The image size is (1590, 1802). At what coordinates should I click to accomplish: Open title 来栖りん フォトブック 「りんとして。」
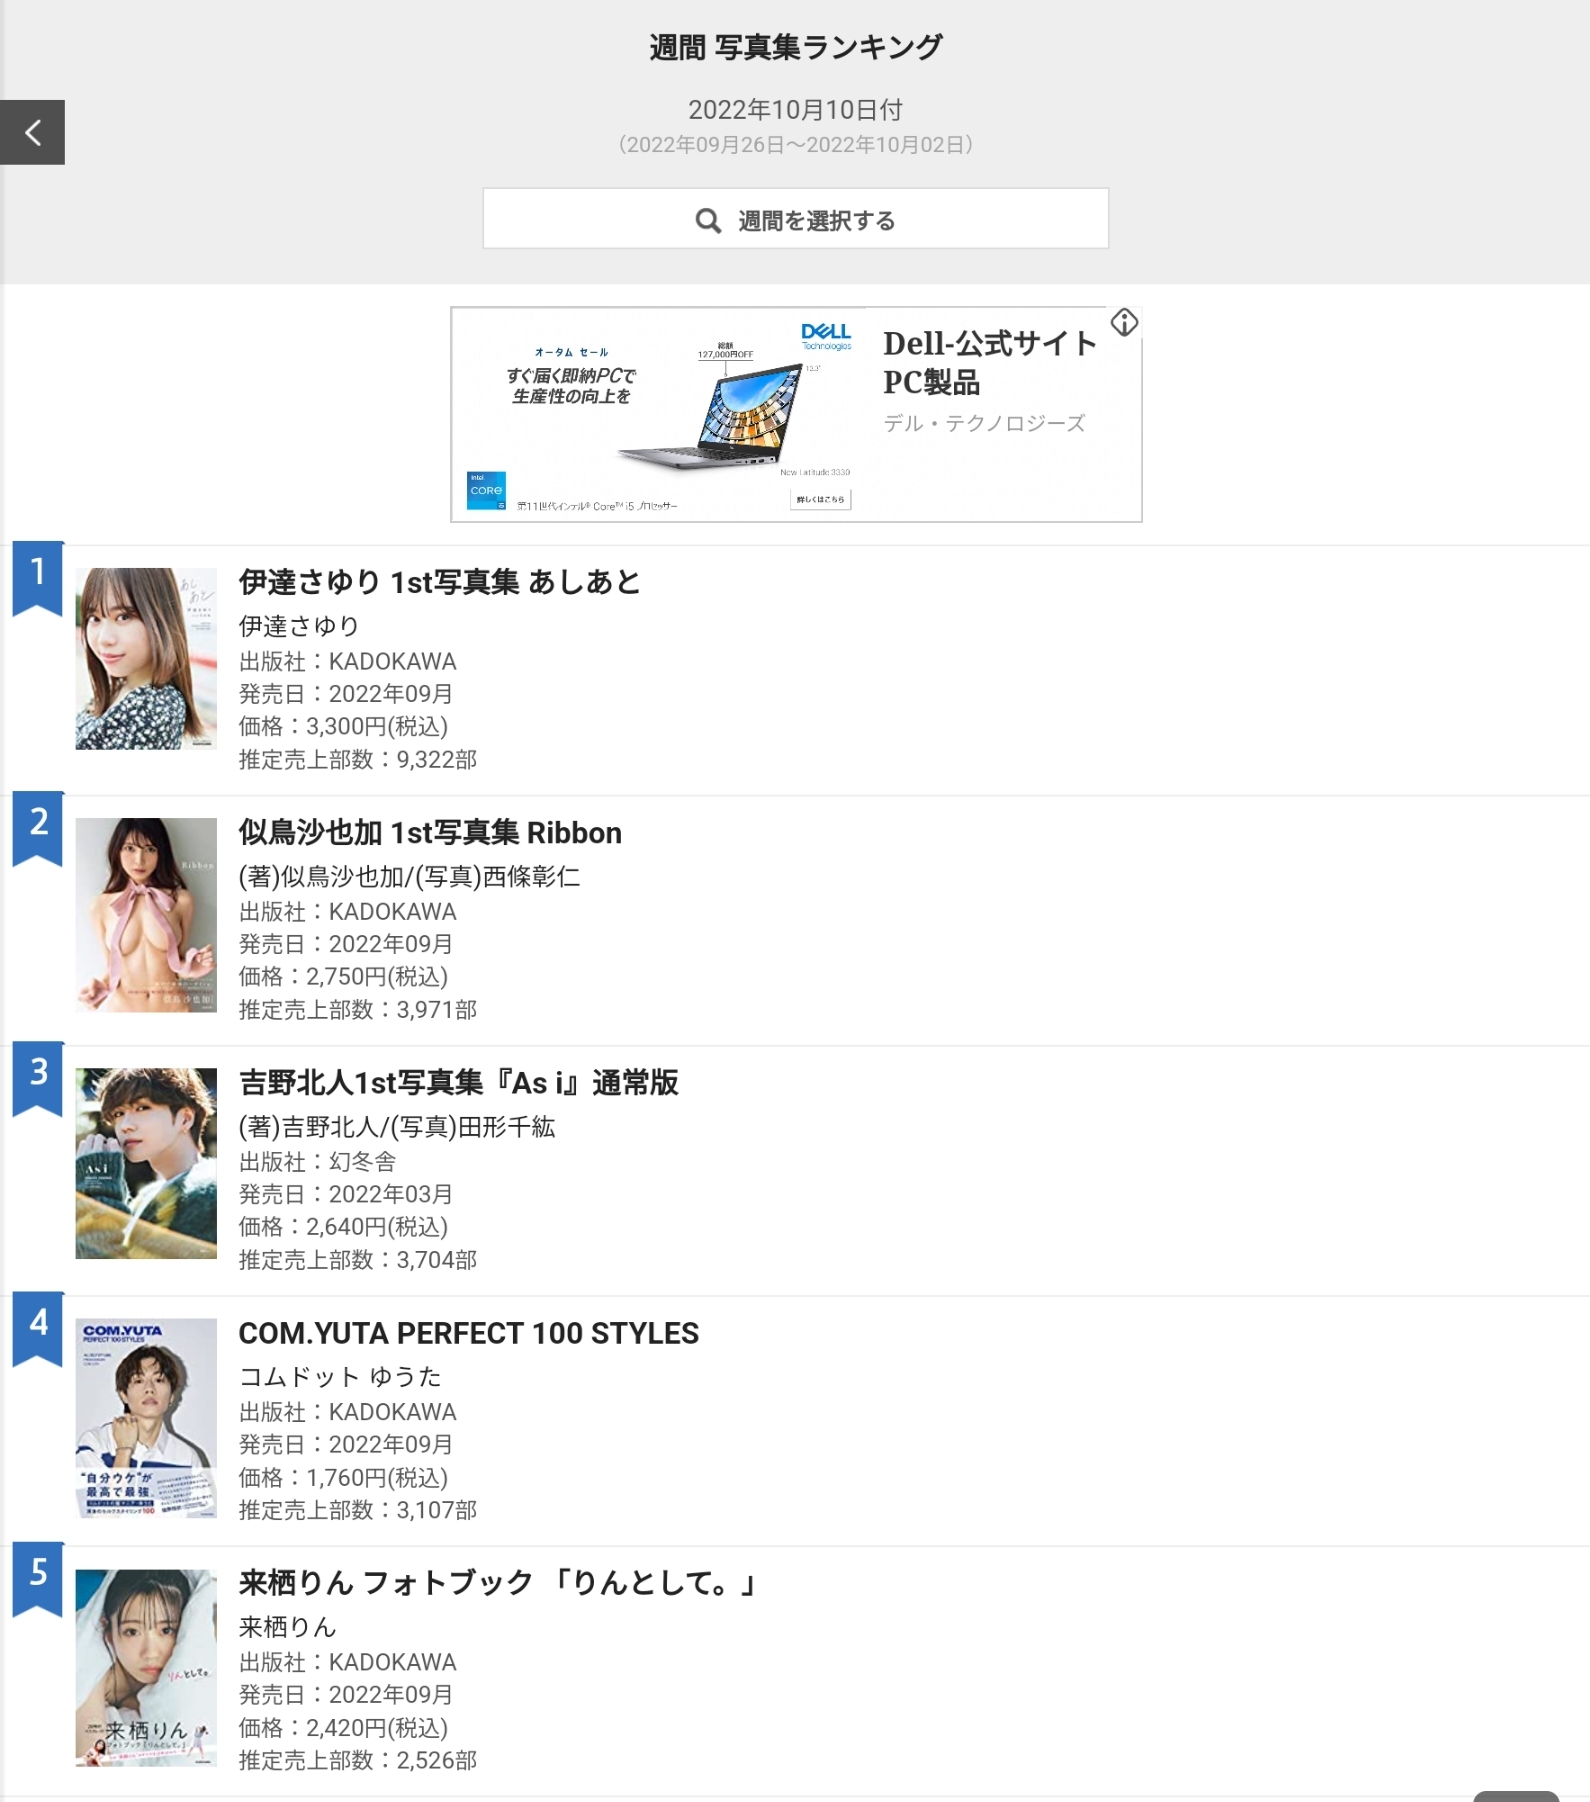click(500, 1583)
